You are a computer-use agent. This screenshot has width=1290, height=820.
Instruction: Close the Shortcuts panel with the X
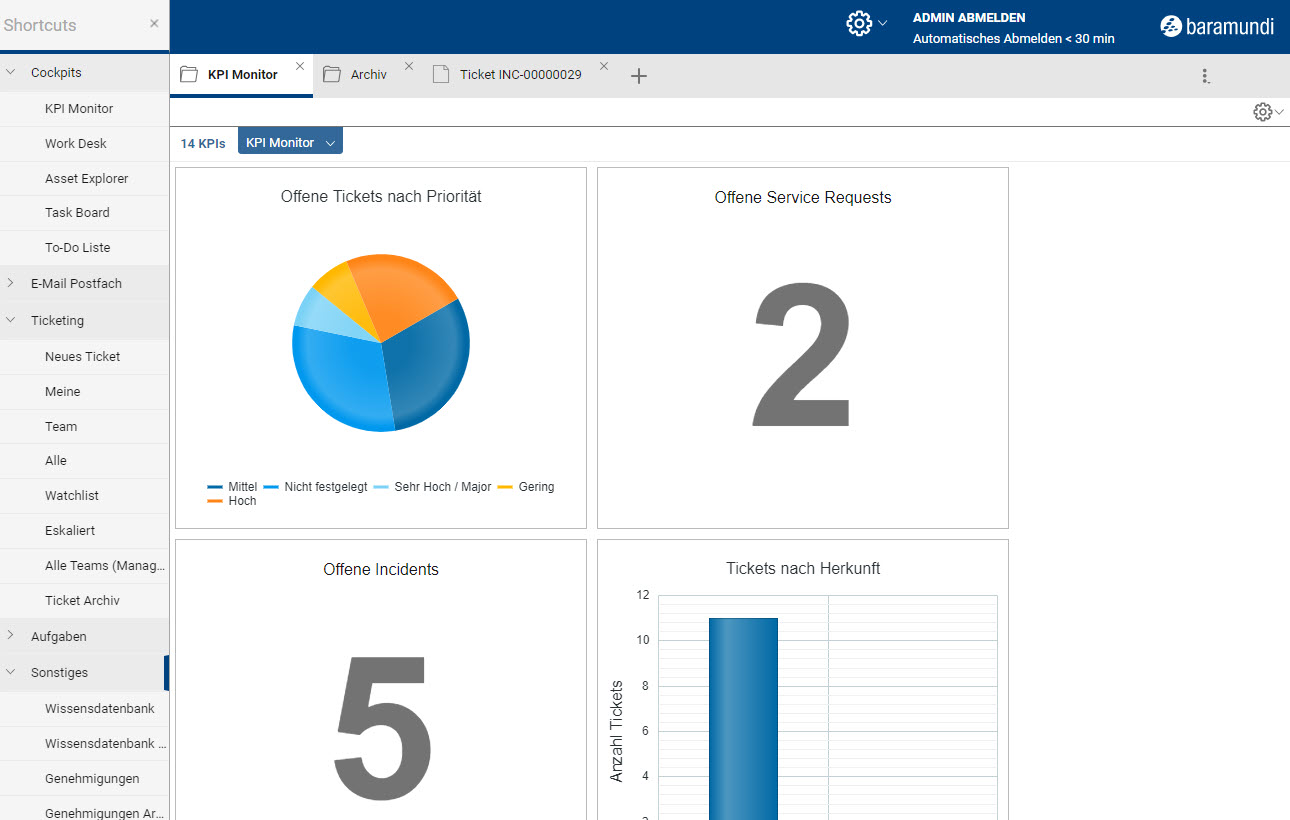tap(154, 23)
